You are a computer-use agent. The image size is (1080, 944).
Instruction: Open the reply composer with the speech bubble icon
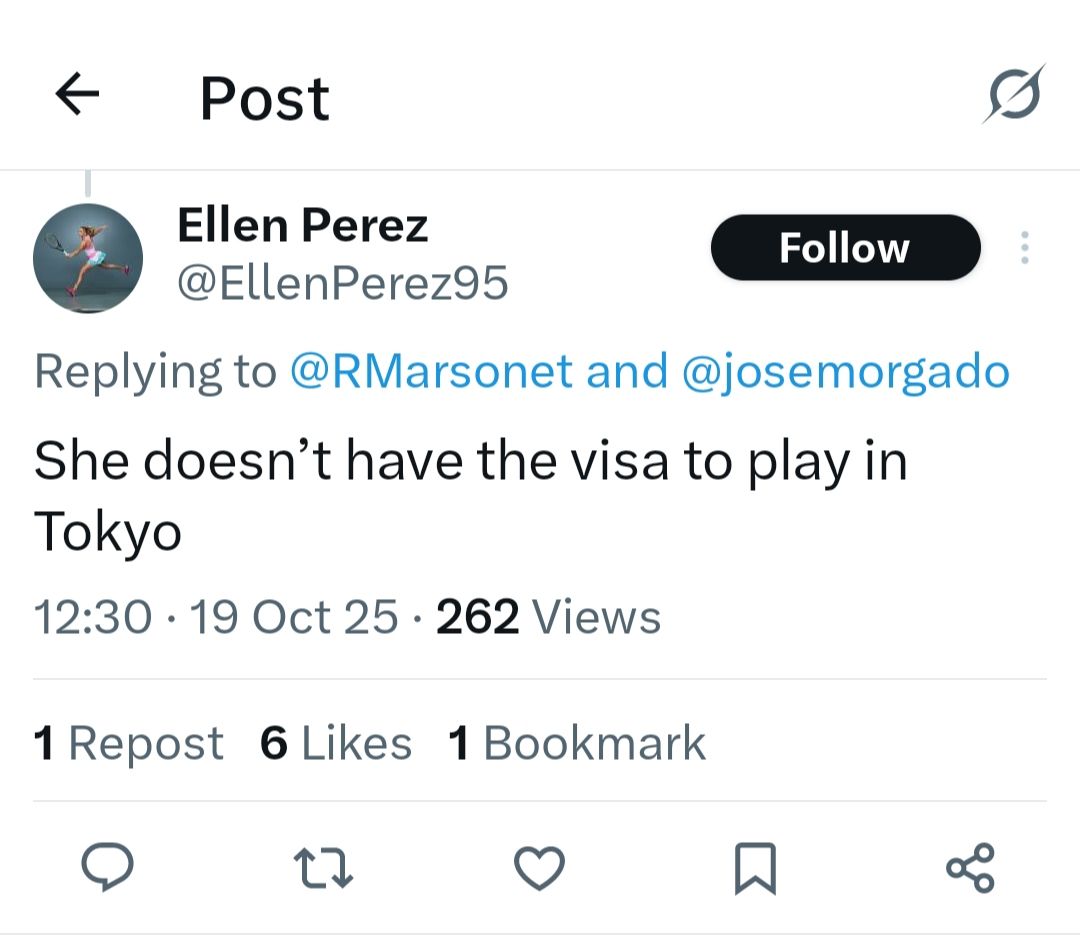point(108,868)
